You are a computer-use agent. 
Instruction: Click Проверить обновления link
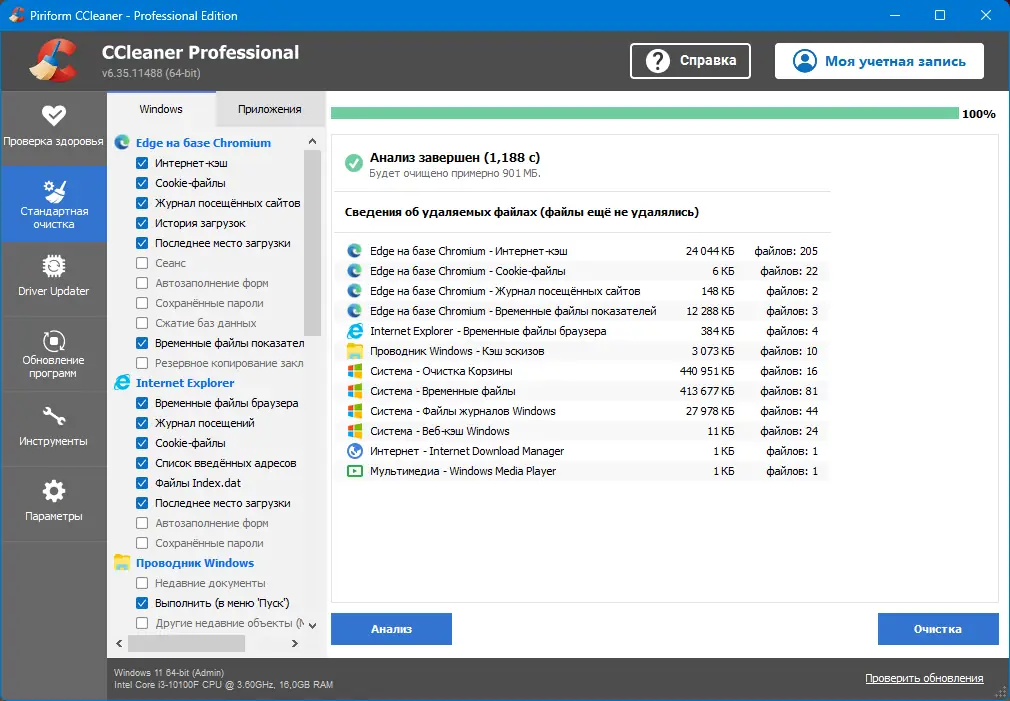click(x=924, y=678)
